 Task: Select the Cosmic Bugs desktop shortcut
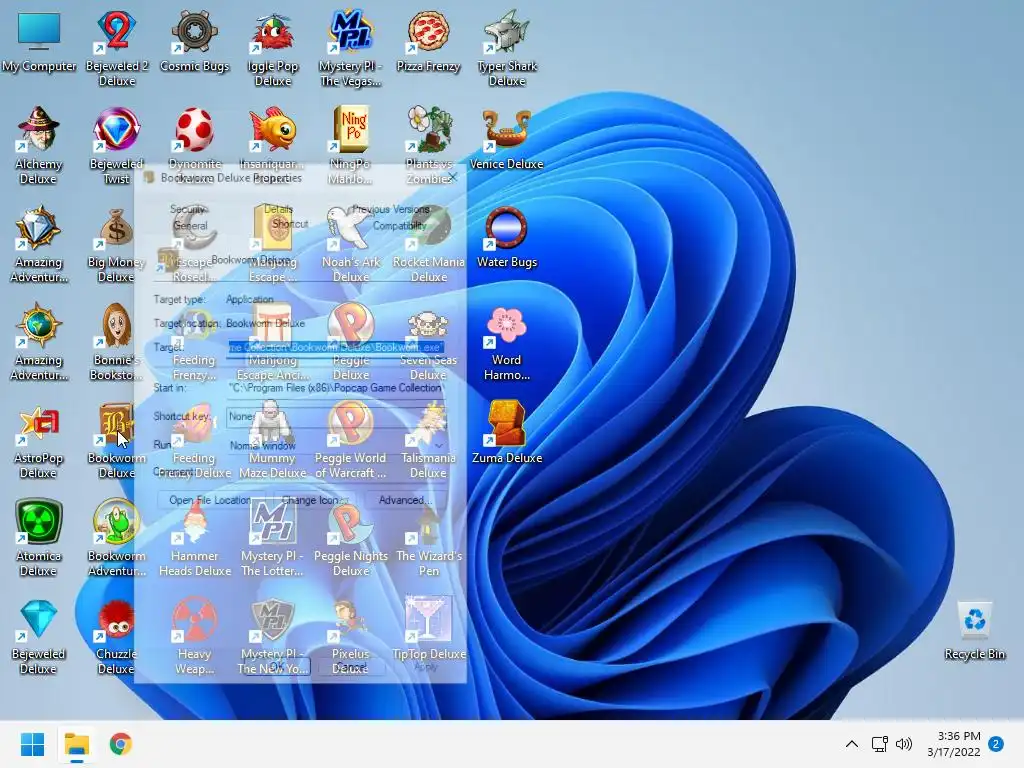[x=195, y=42]
